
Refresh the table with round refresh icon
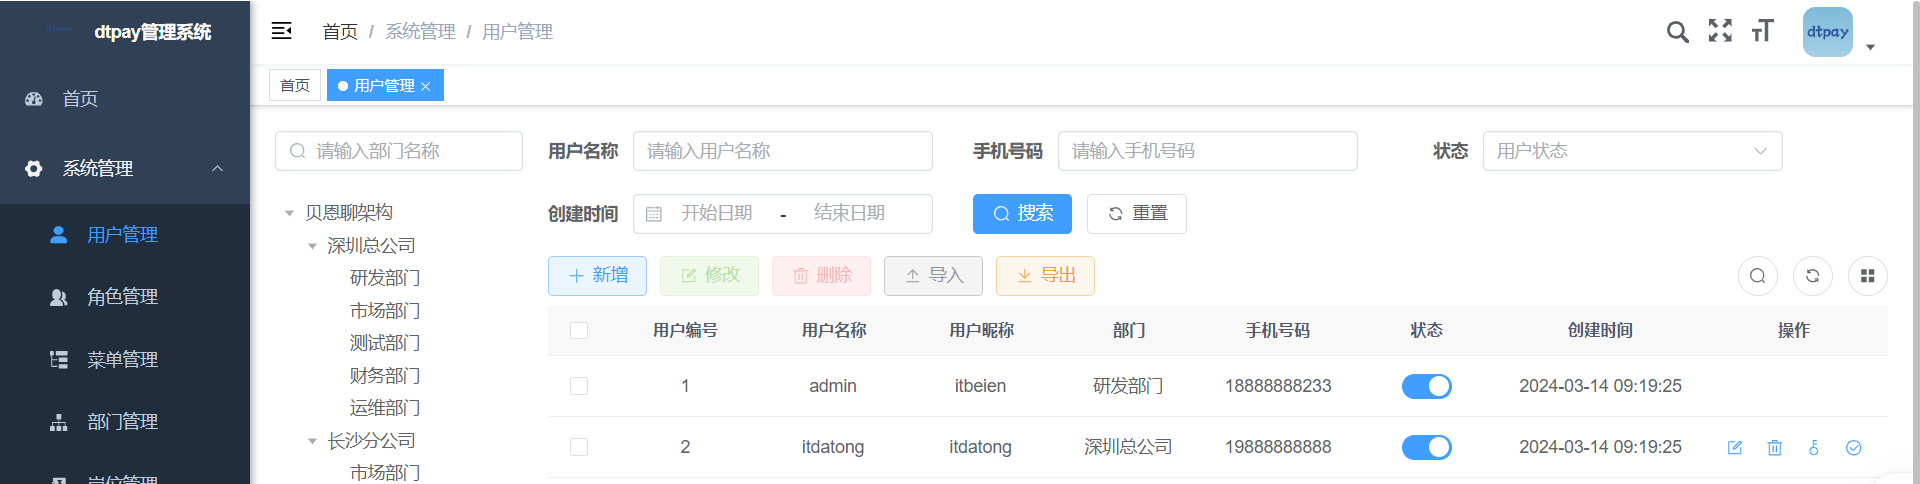coord(1813,276)
